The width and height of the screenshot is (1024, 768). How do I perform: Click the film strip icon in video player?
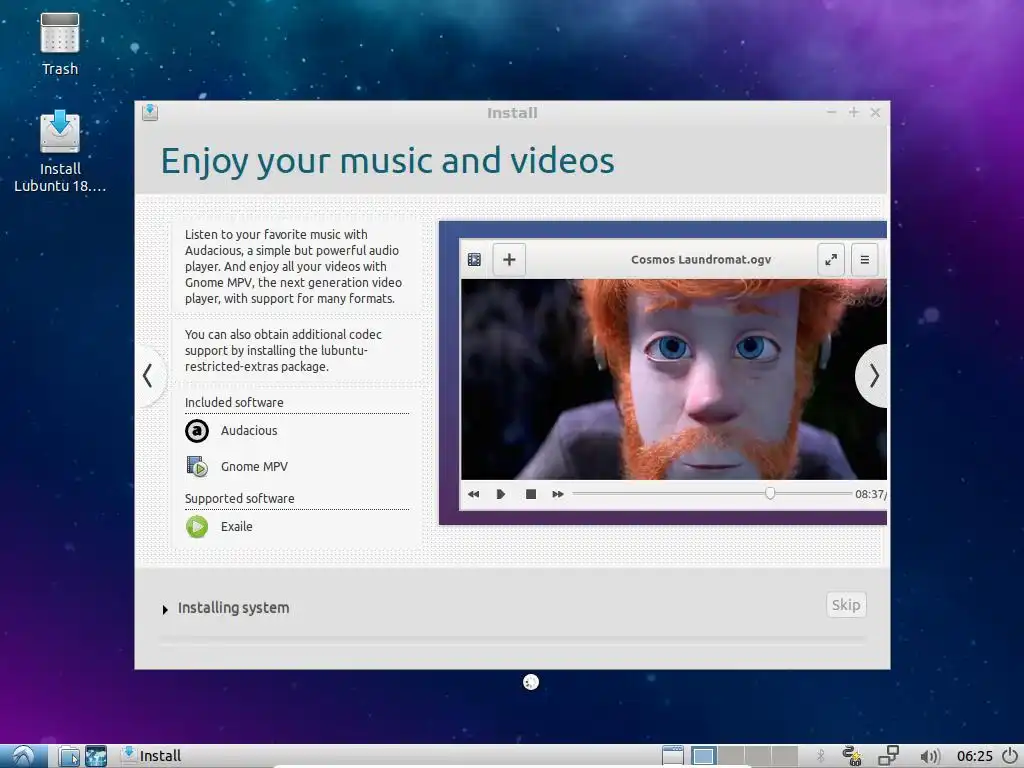475,260
